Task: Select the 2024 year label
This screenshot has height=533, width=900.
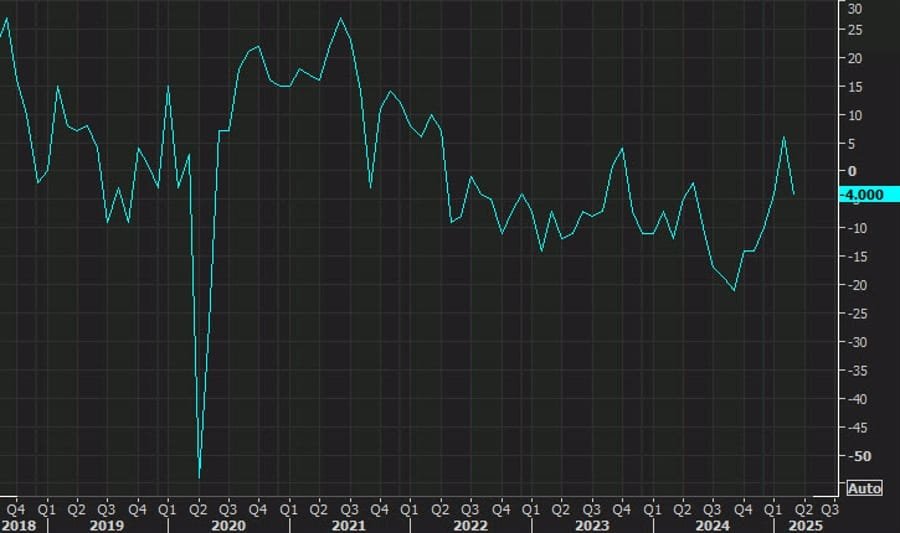Action: click(x=712, y=524)
